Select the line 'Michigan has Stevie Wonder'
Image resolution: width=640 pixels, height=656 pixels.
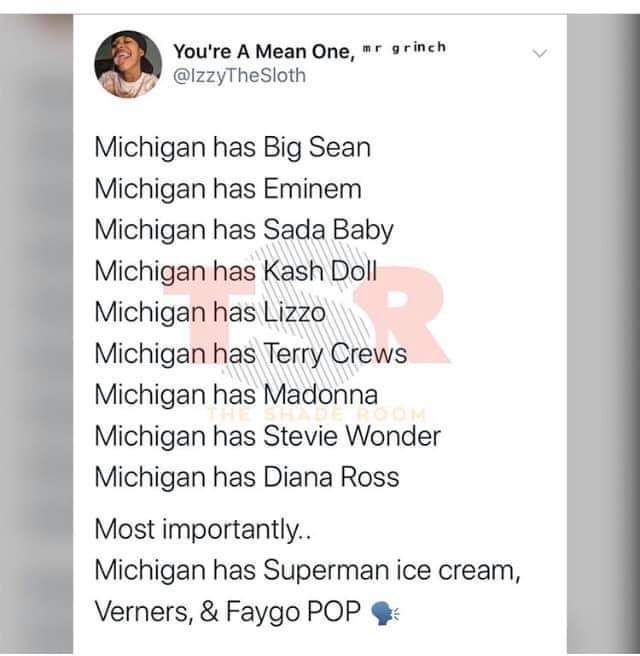(267, 436)
